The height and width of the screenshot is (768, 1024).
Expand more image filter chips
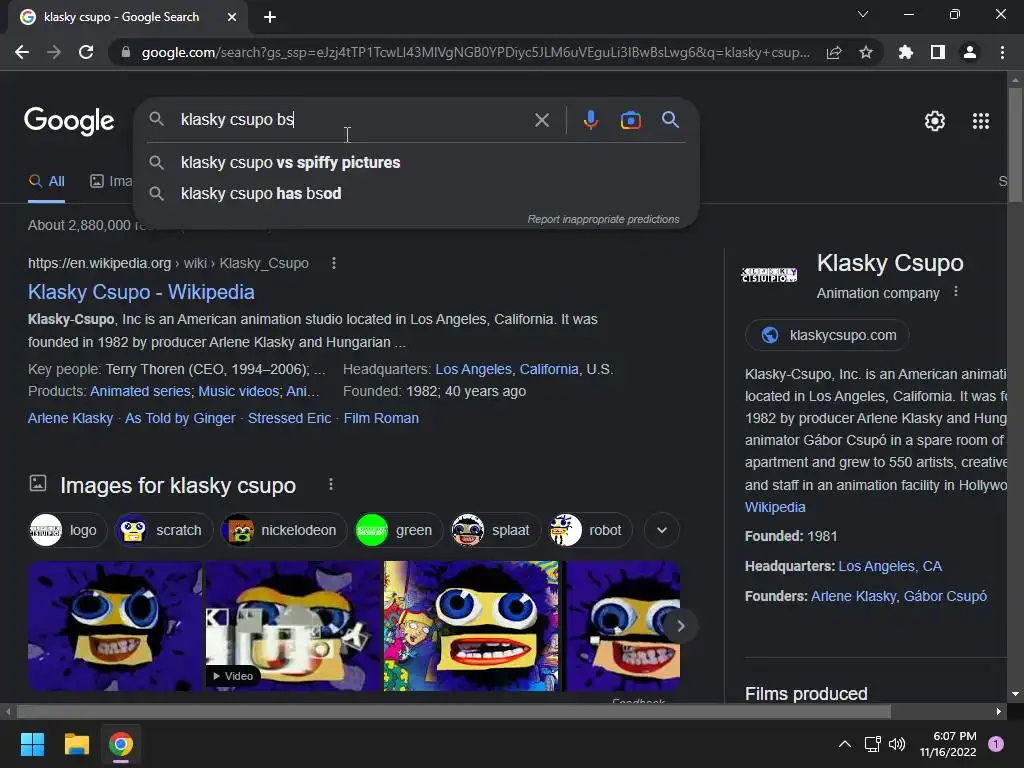pos(662,530)
